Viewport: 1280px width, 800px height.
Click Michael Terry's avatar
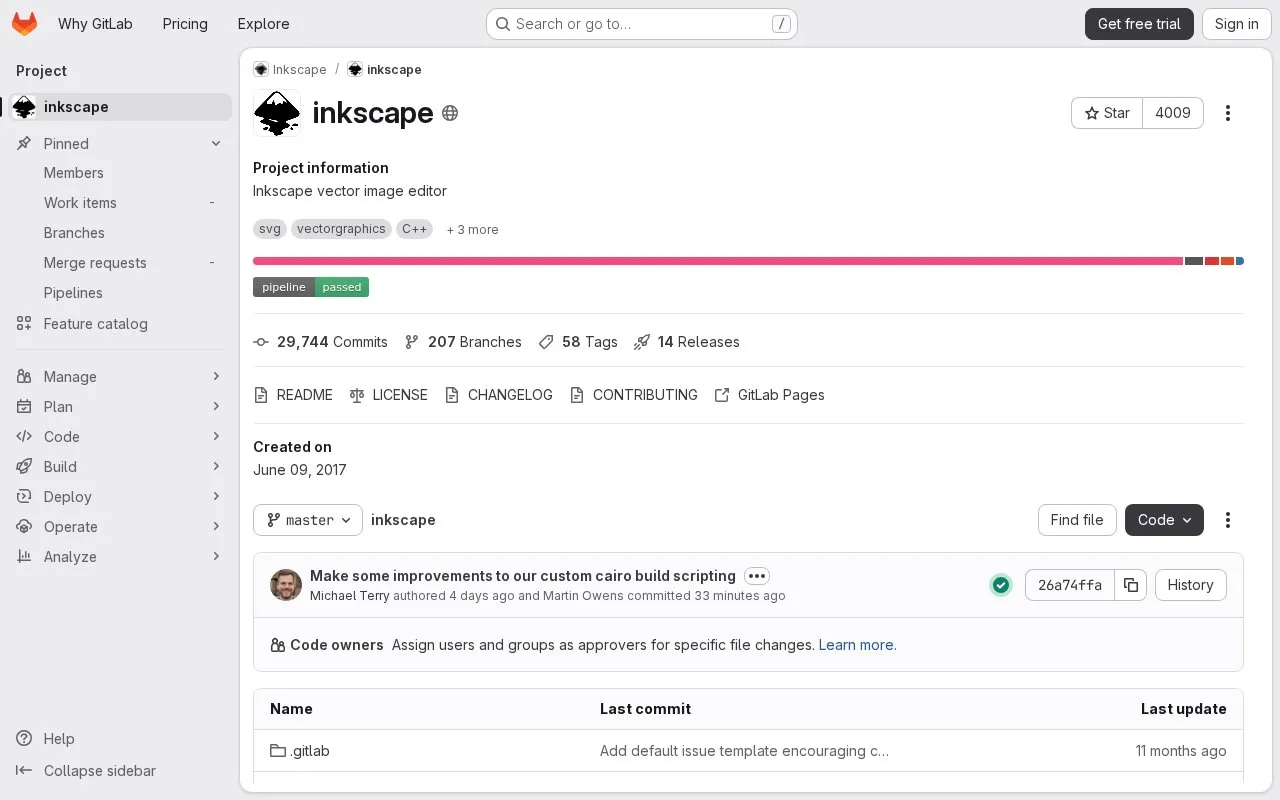point(286,585)
